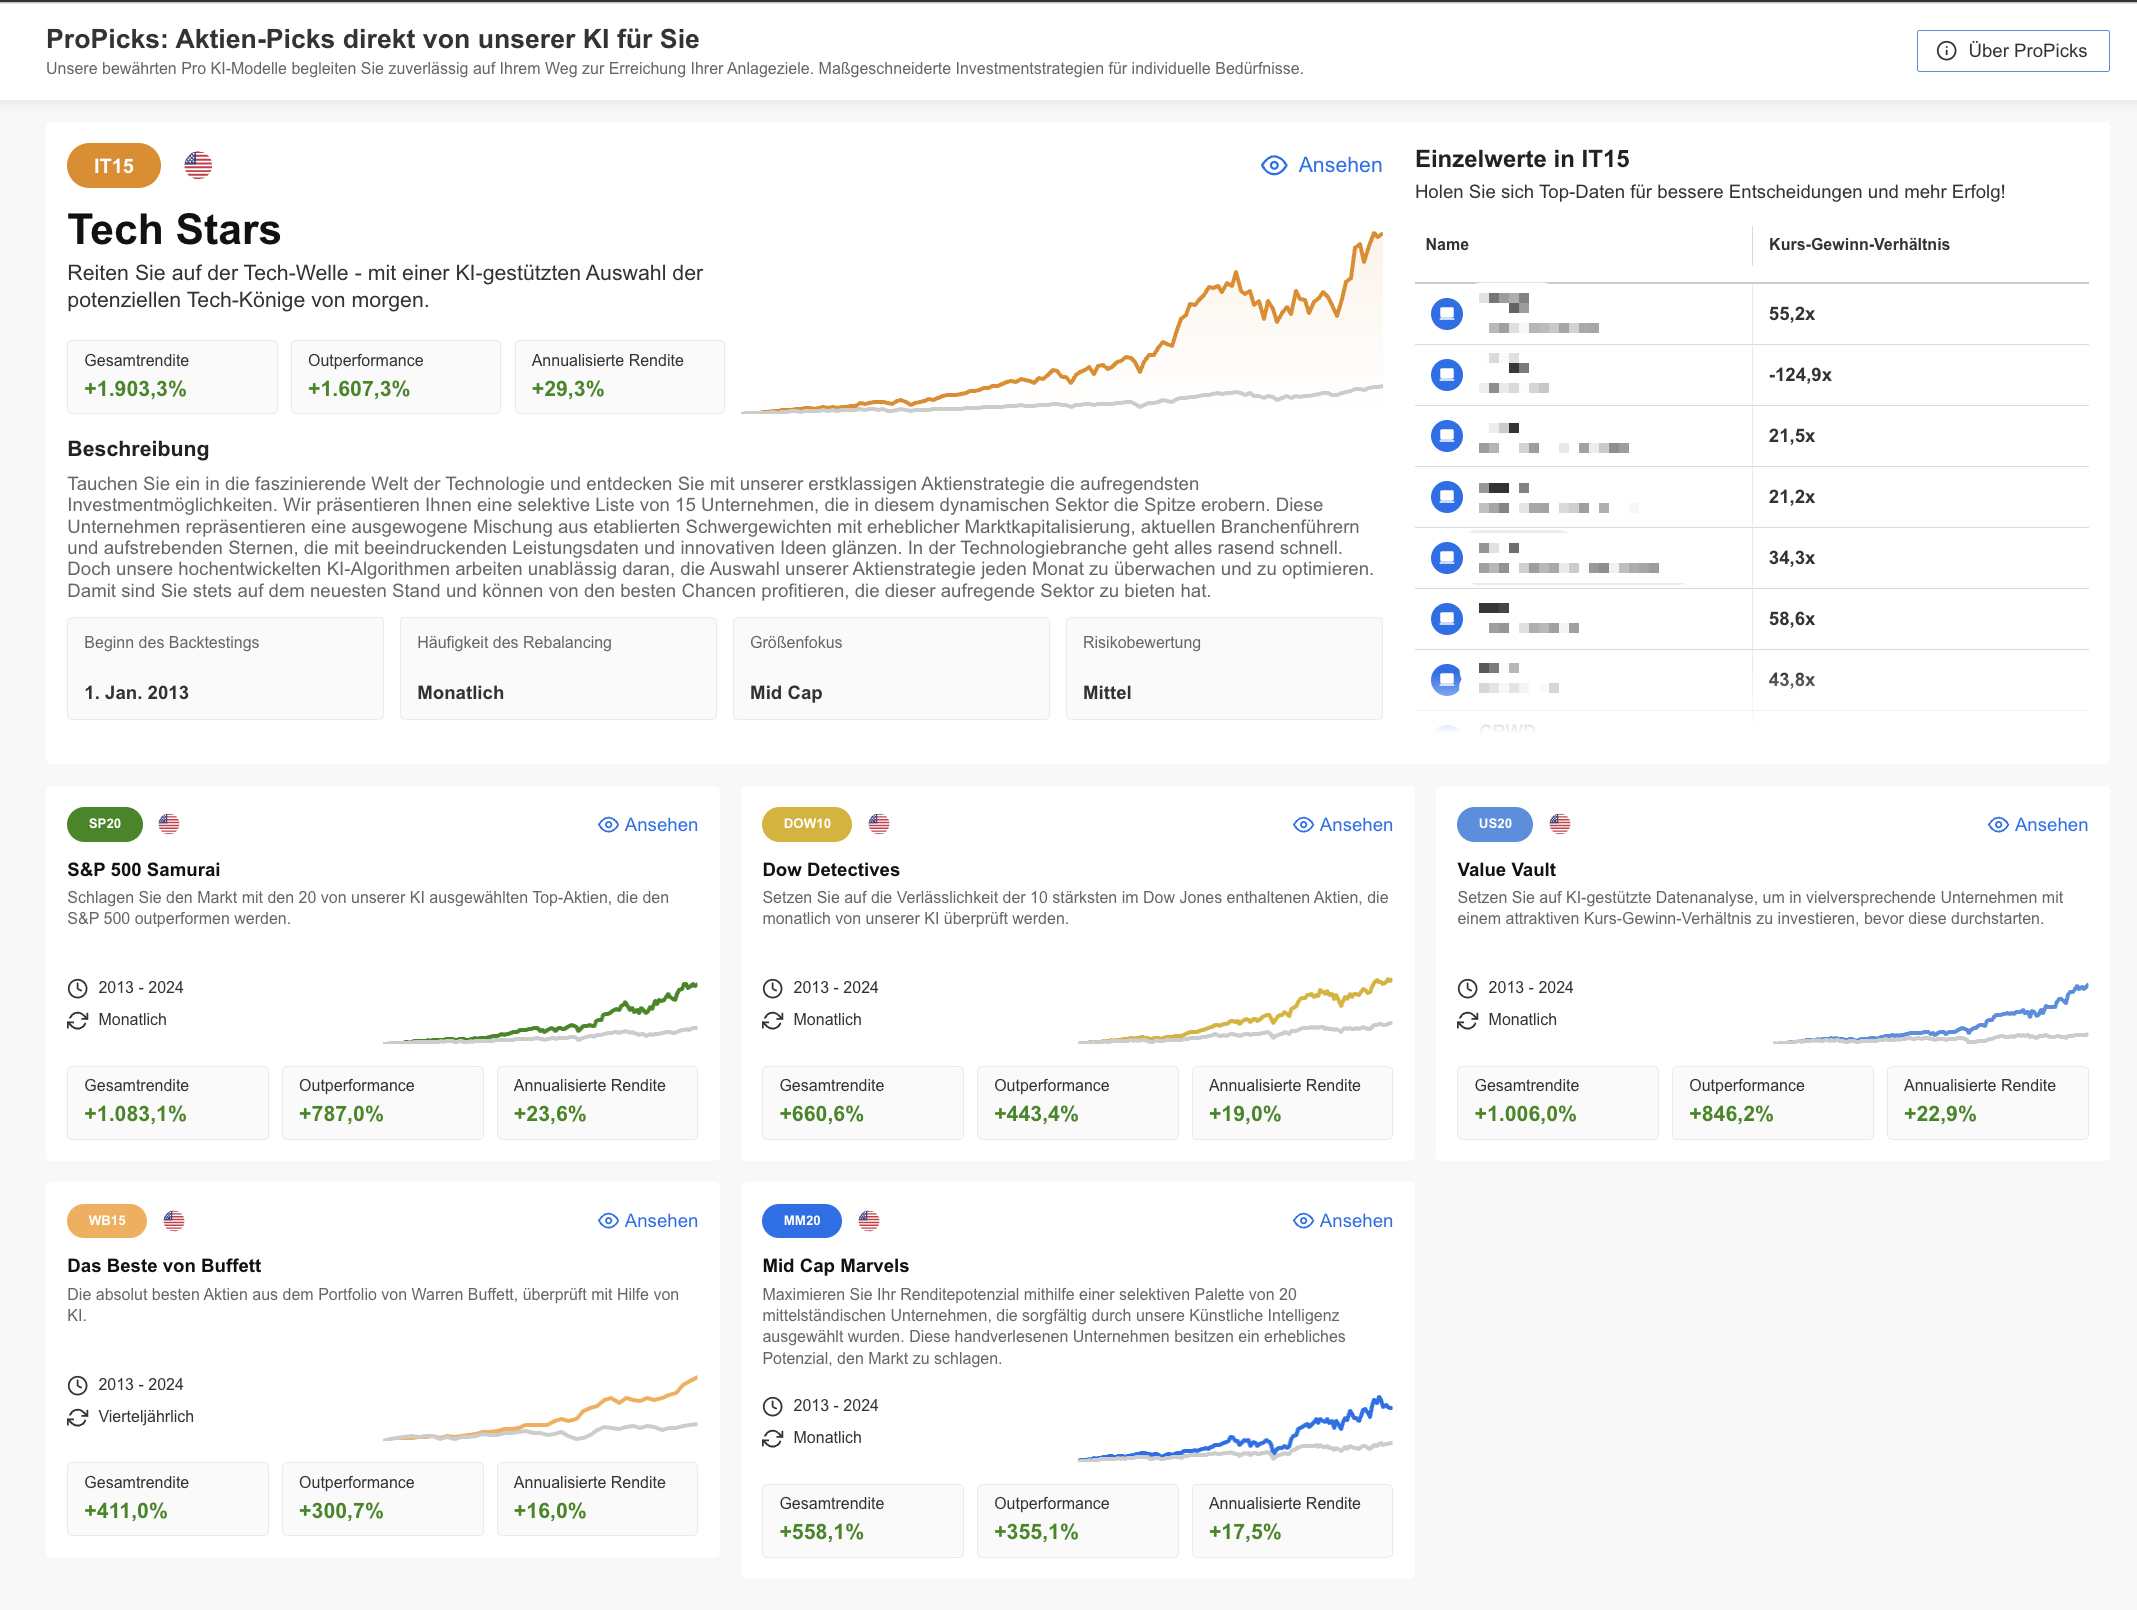Image resolution: width=2137 pixels, height=1610 pixels.
Task: Click the Dow Detectives mini chart
Action: pyautogui.click(x=1235, y=1010)
